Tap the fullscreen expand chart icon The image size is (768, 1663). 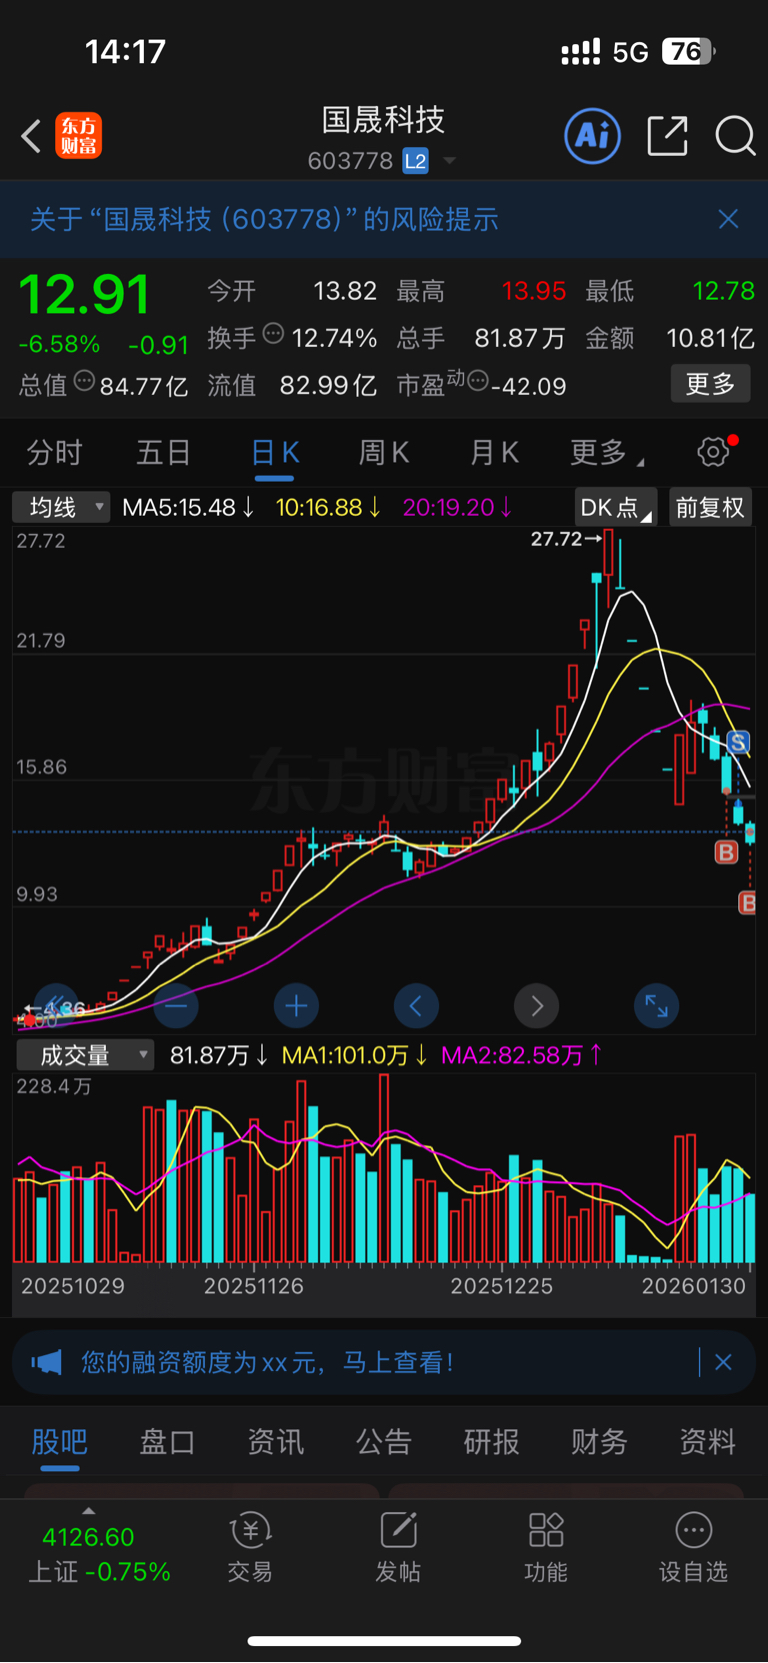(656, 1006)
